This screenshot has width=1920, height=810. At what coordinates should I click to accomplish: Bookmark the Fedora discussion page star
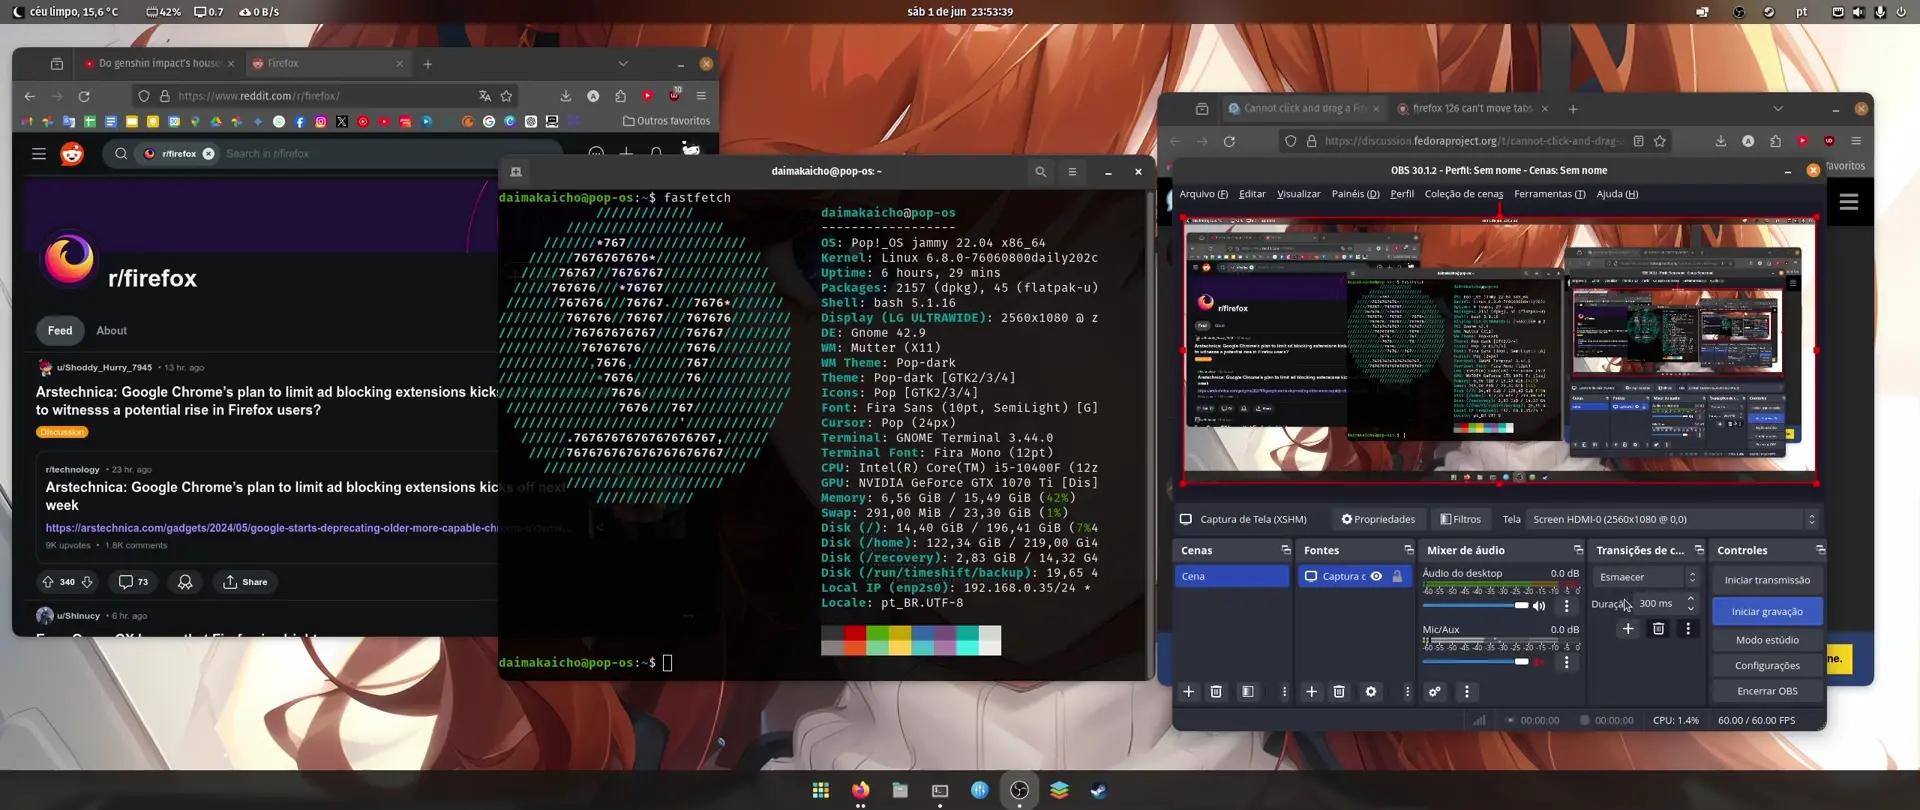click(x=1660, y=141)
